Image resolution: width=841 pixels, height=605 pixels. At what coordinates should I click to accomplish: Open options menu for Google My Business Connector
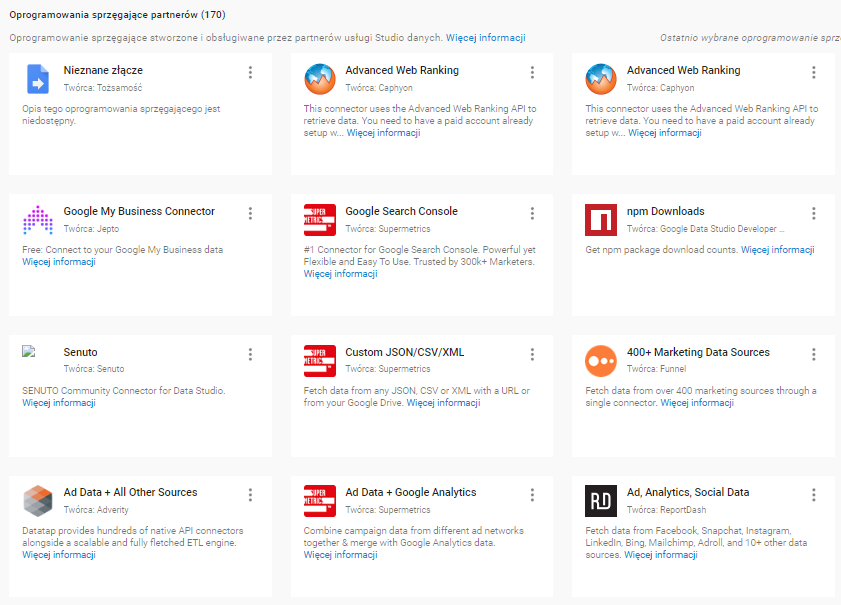coord(250,213)
